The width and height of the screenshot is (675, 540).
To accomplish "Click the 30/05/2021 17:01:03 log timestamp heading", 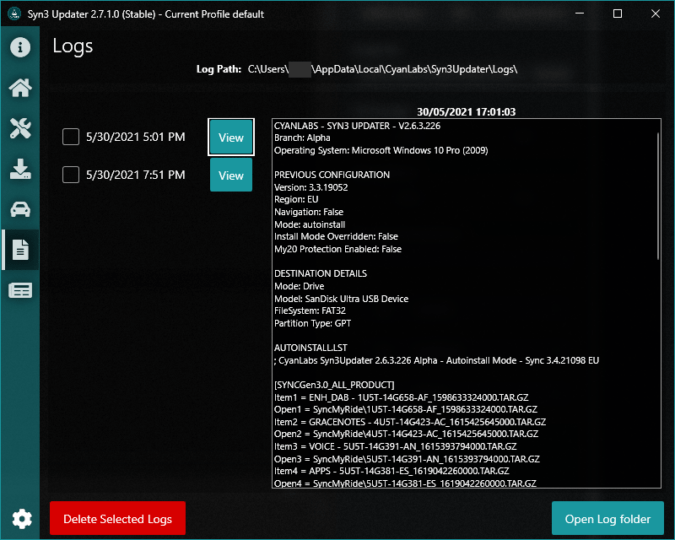I will [x=466, y=112].
